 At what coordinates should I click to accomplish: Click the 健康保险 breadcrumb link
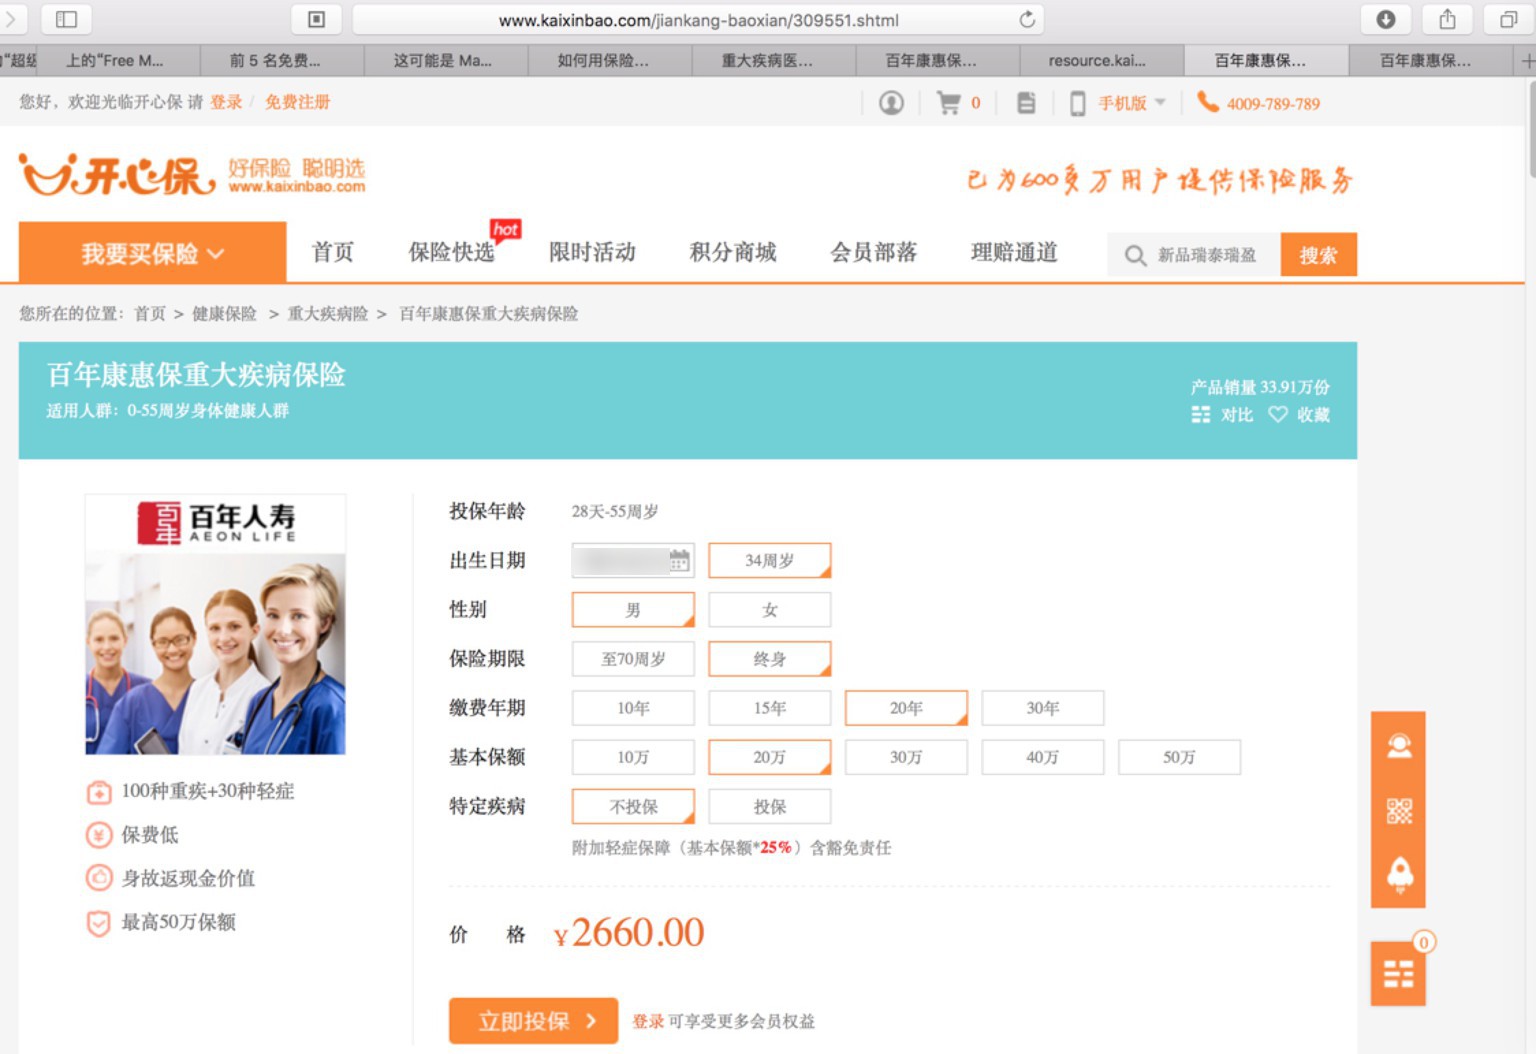tap(224, 314)
